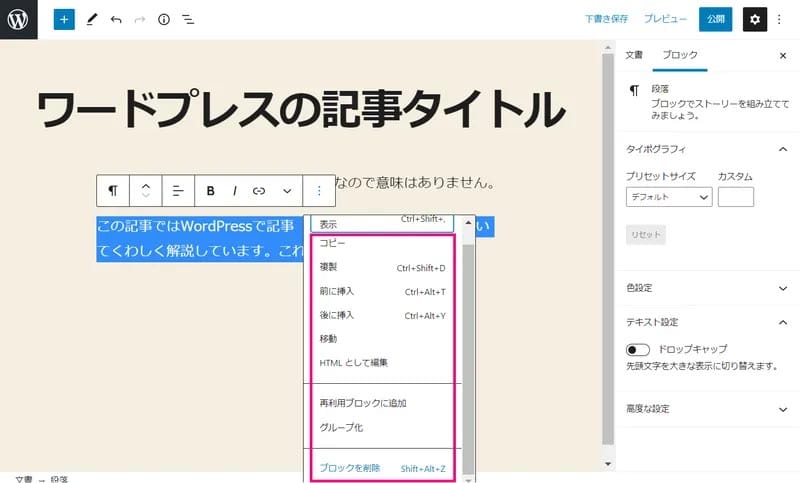
Task: Open settings with the gear icon
Action: (x=755, y=19)
